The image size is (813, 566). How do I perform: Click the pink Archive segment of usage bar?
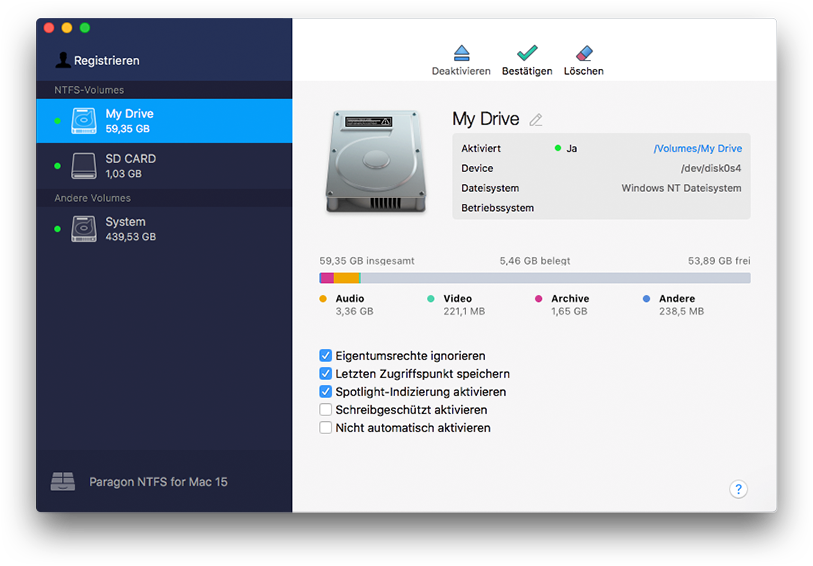coord(327,278)
